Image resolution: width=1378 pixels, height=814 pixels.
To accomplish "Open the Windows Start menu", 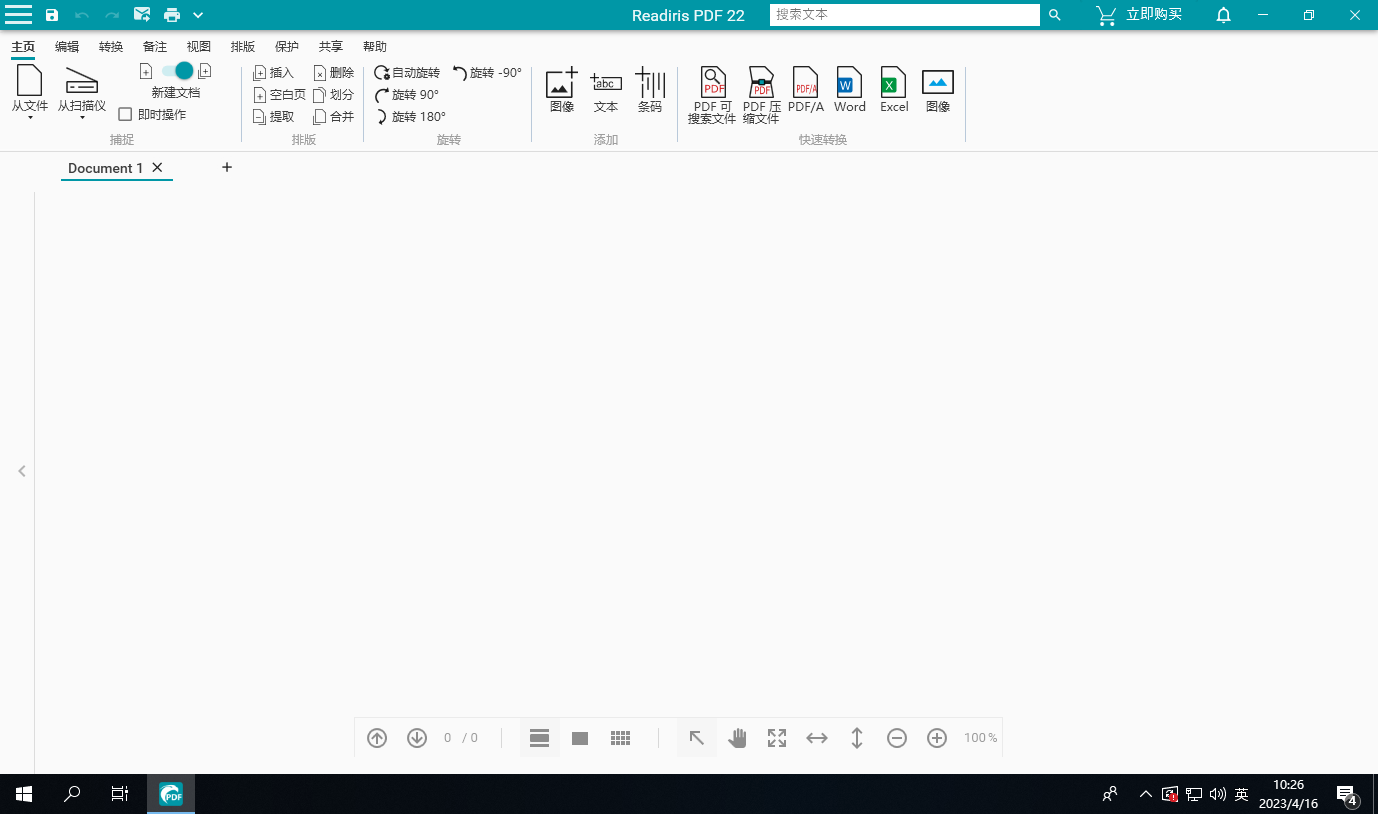I will pyautogui.click(x=24, y=794).
